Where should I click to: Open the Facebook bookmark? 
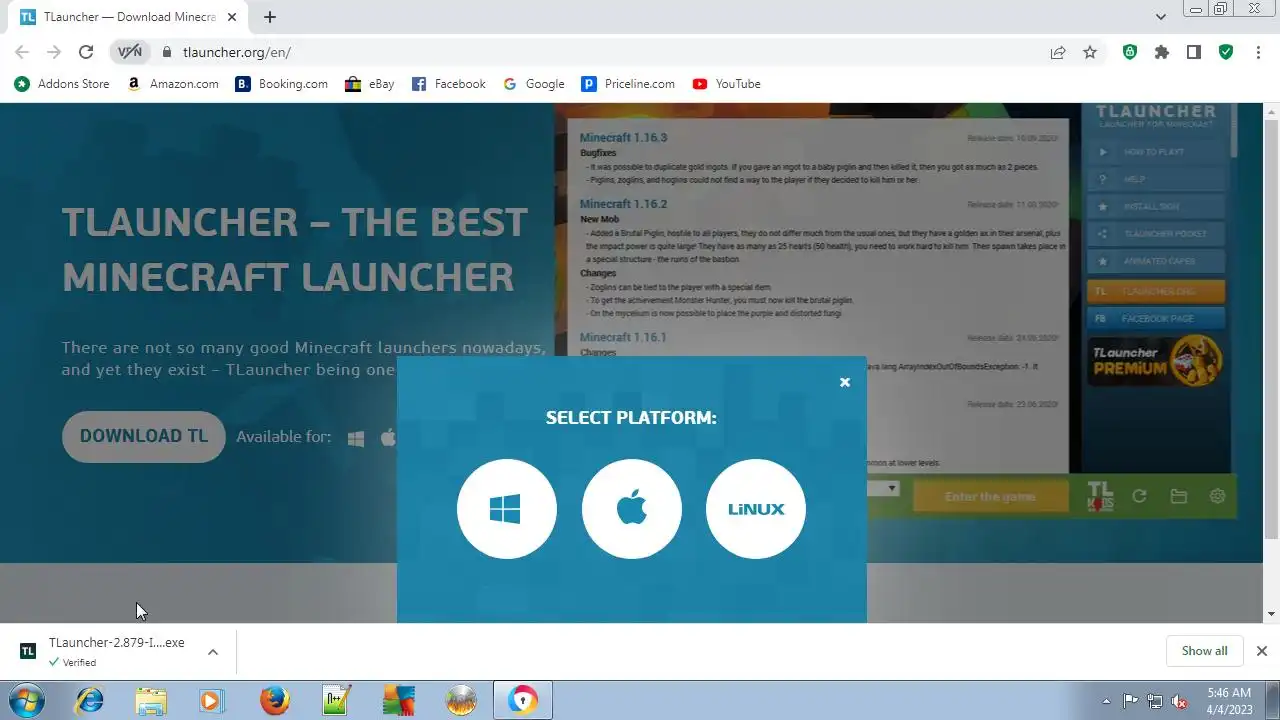click(448, 84)
